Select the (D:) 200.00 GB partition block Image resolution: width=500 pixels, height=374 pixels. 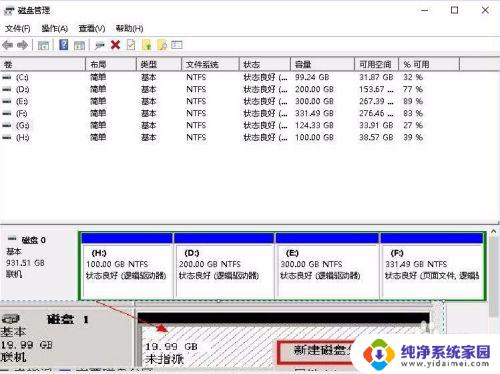coord(224,266)
